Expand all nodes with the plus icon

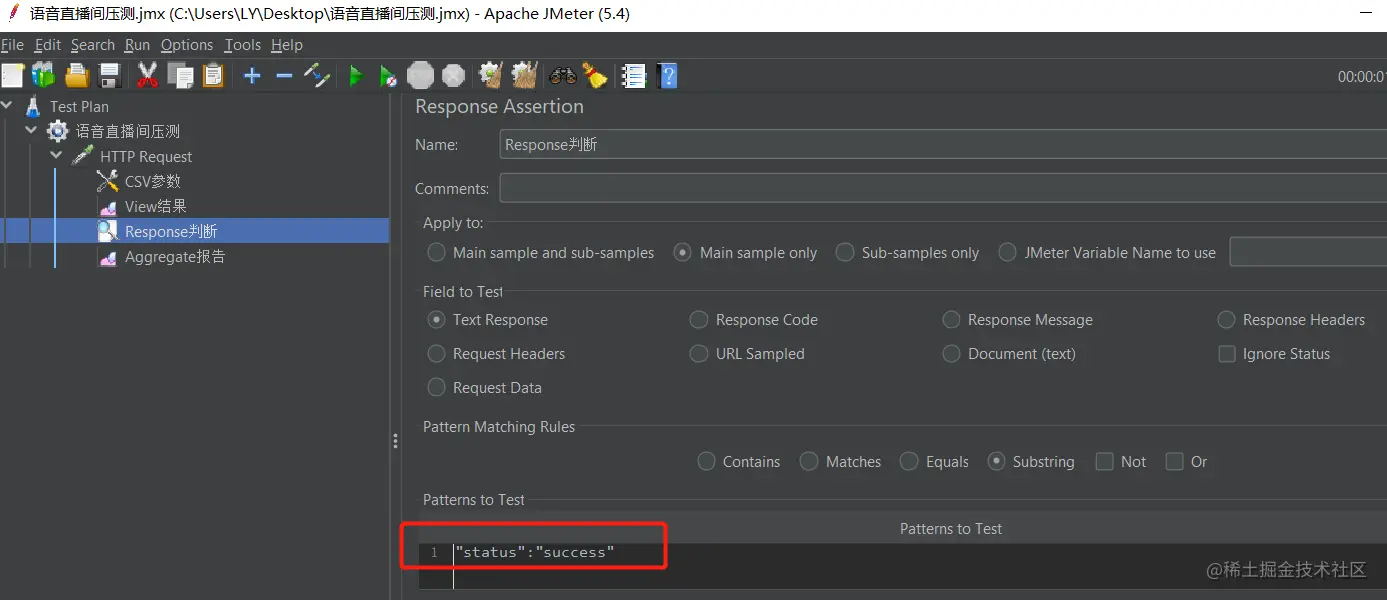click(x=252, y=75)
